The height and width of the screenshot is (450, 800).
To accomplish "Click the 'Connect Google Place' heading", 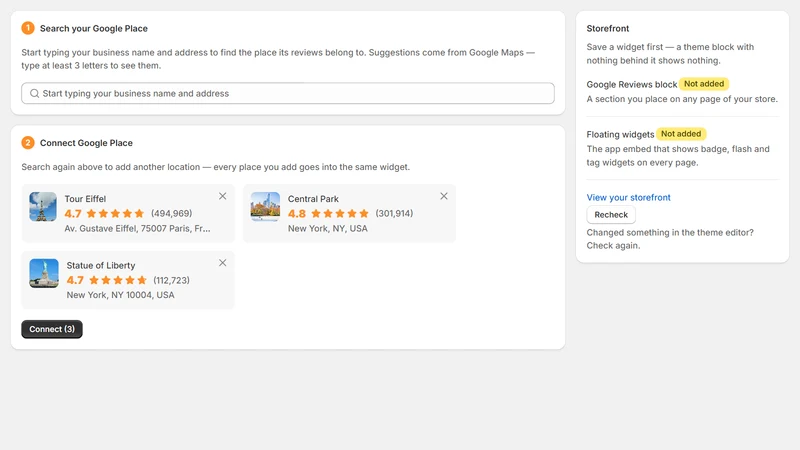I will click(86, 143).
